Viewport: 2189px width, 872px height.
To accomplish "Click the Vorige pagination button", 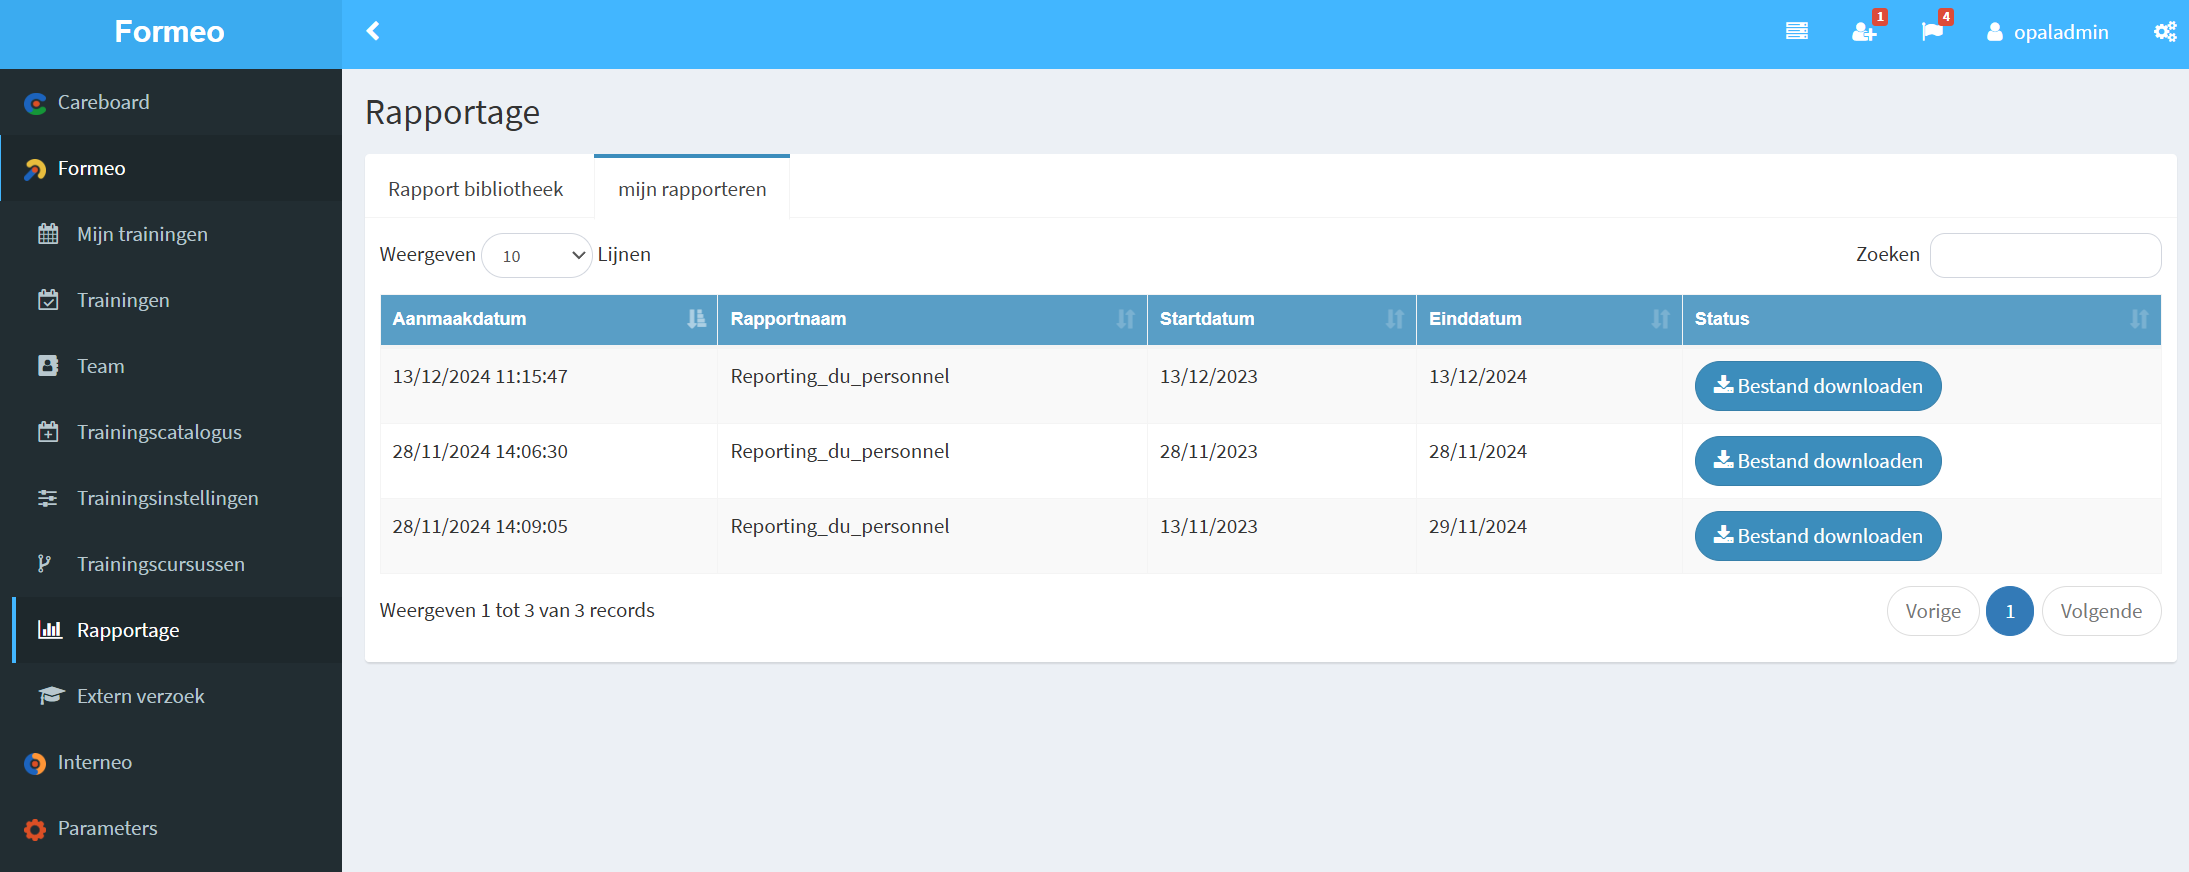I will tap(1933, 611).
